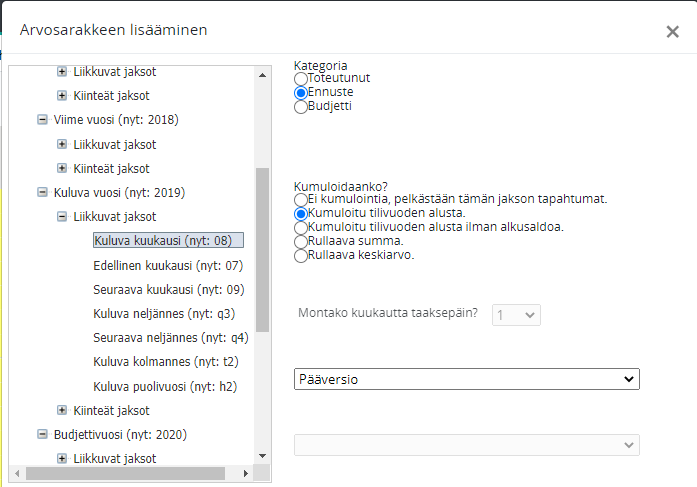Open the Montako kuukautta taaksepäin dropdown
Screen dimensions: 697x487
point(517,314)
